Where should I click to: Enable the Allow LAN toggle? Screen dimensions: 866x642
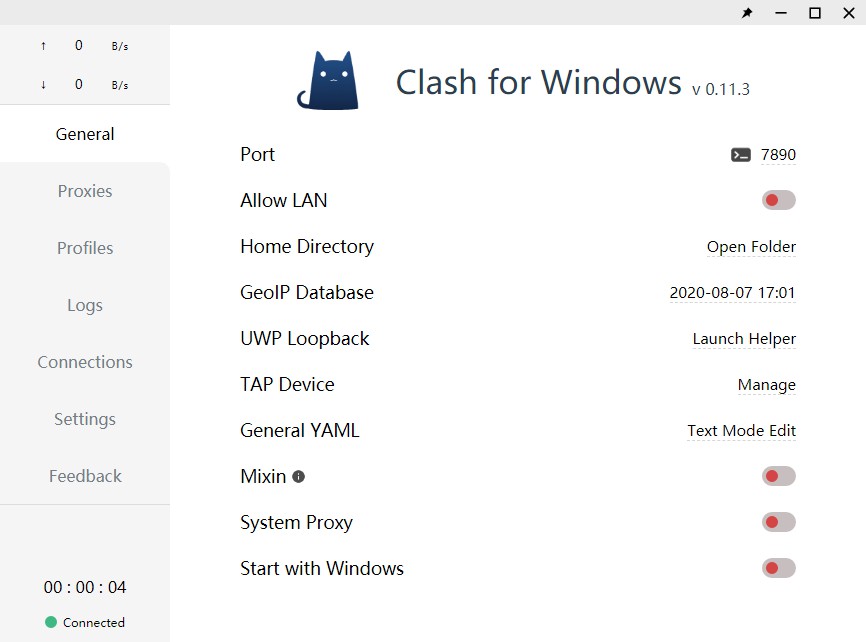click(779, 200)
